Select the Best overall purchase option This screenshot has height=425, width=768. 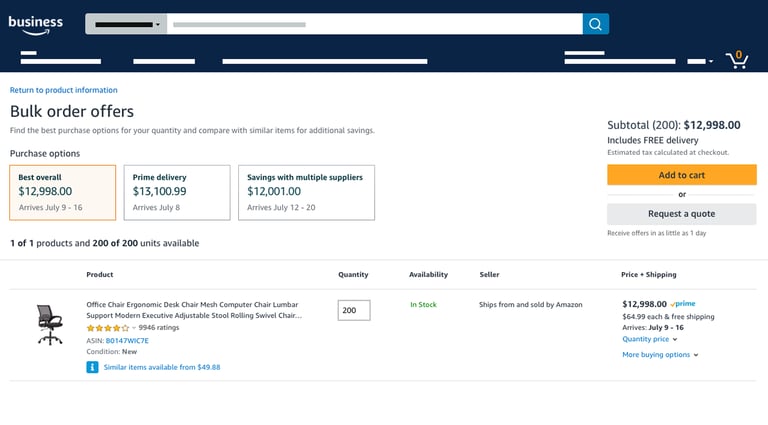(x=63, y=192)
